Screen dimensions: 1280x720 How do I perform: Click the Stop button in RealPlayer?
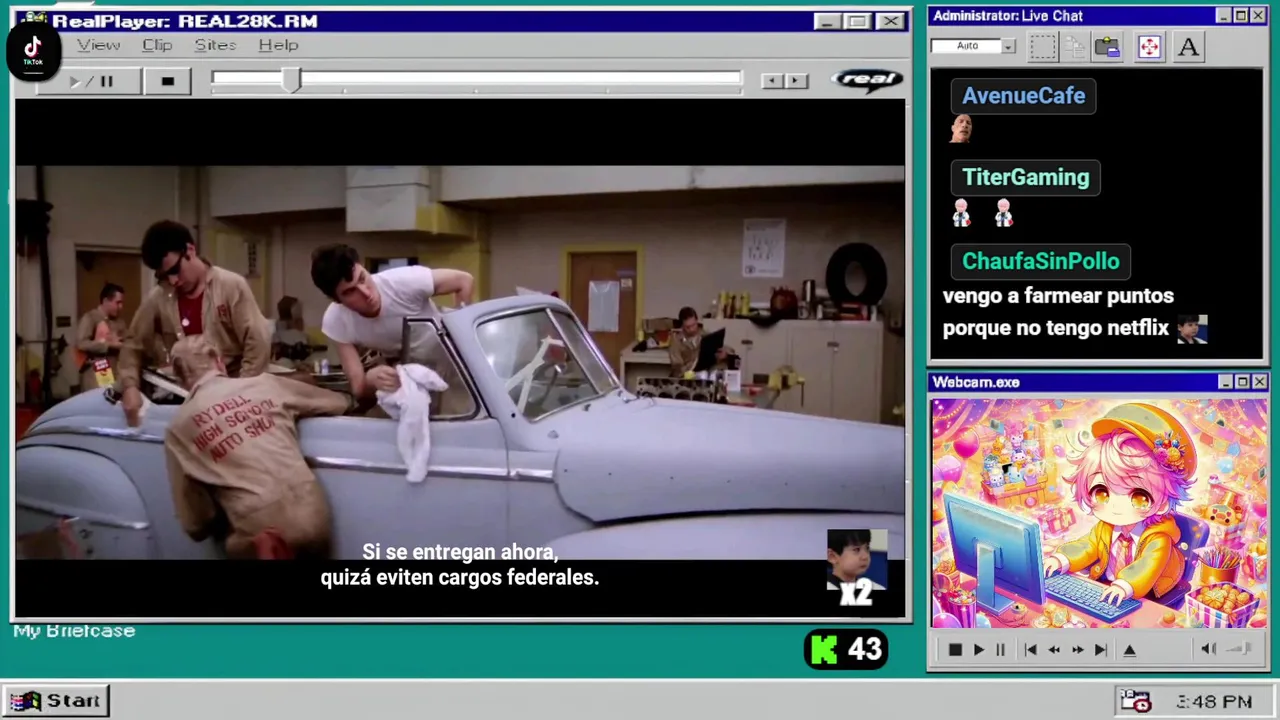click(167, 81)
